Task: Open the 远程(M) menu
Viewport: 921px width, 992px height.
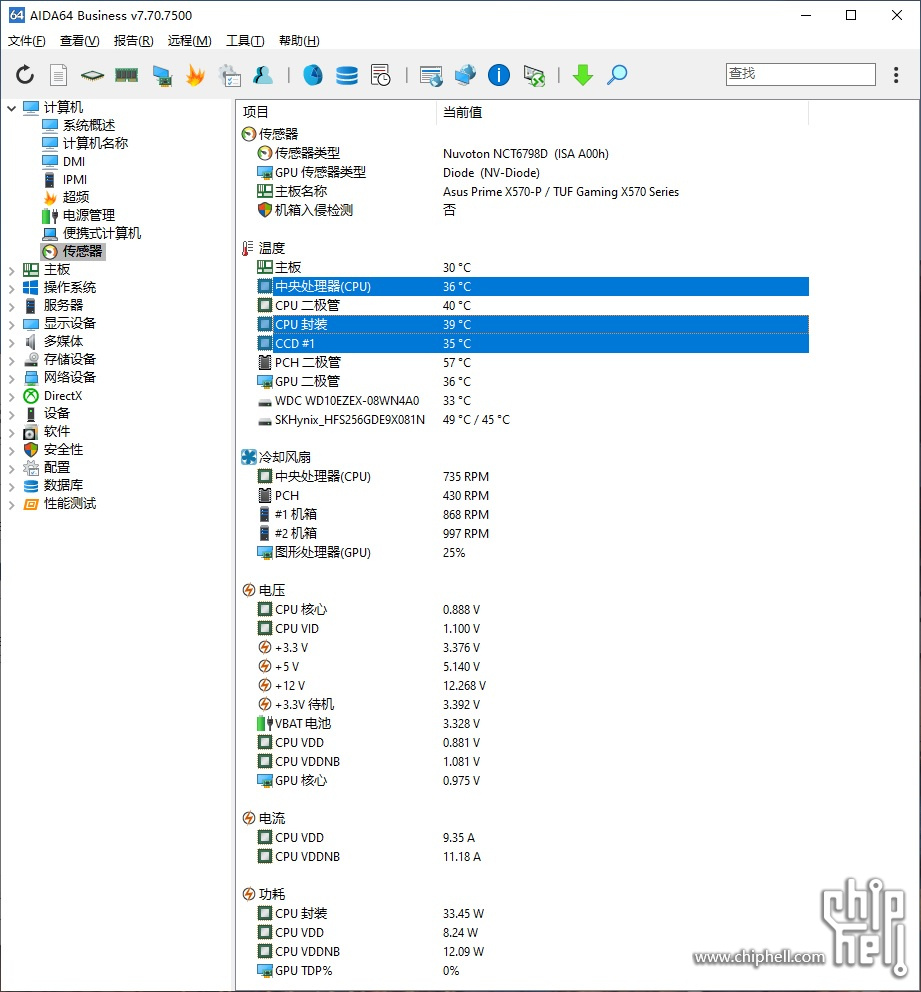Action: [189, 41]
